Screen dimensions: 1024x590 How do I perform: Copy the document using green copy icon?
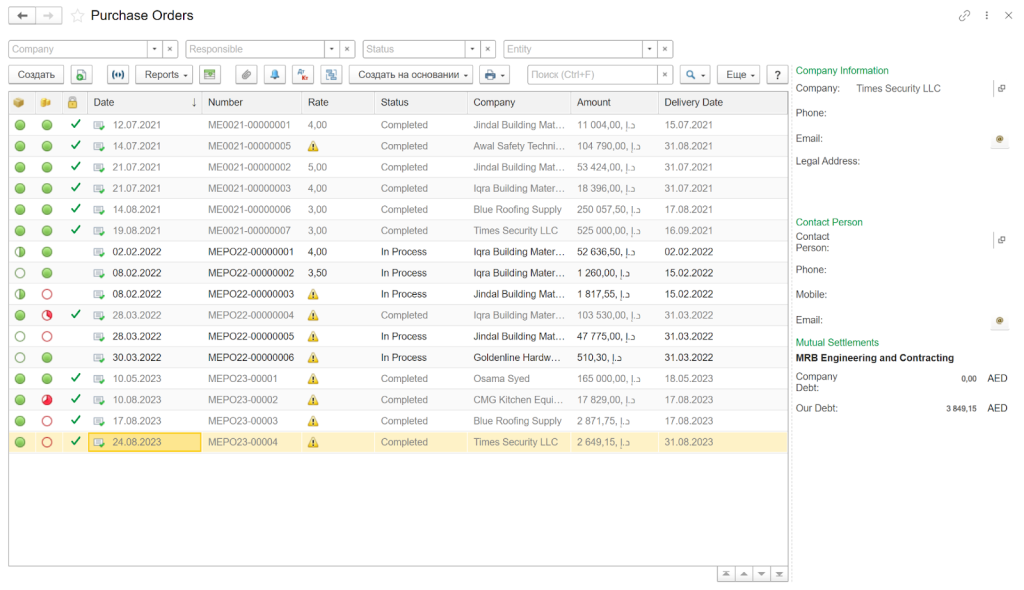pyautogui.click(x=81, y=74)
